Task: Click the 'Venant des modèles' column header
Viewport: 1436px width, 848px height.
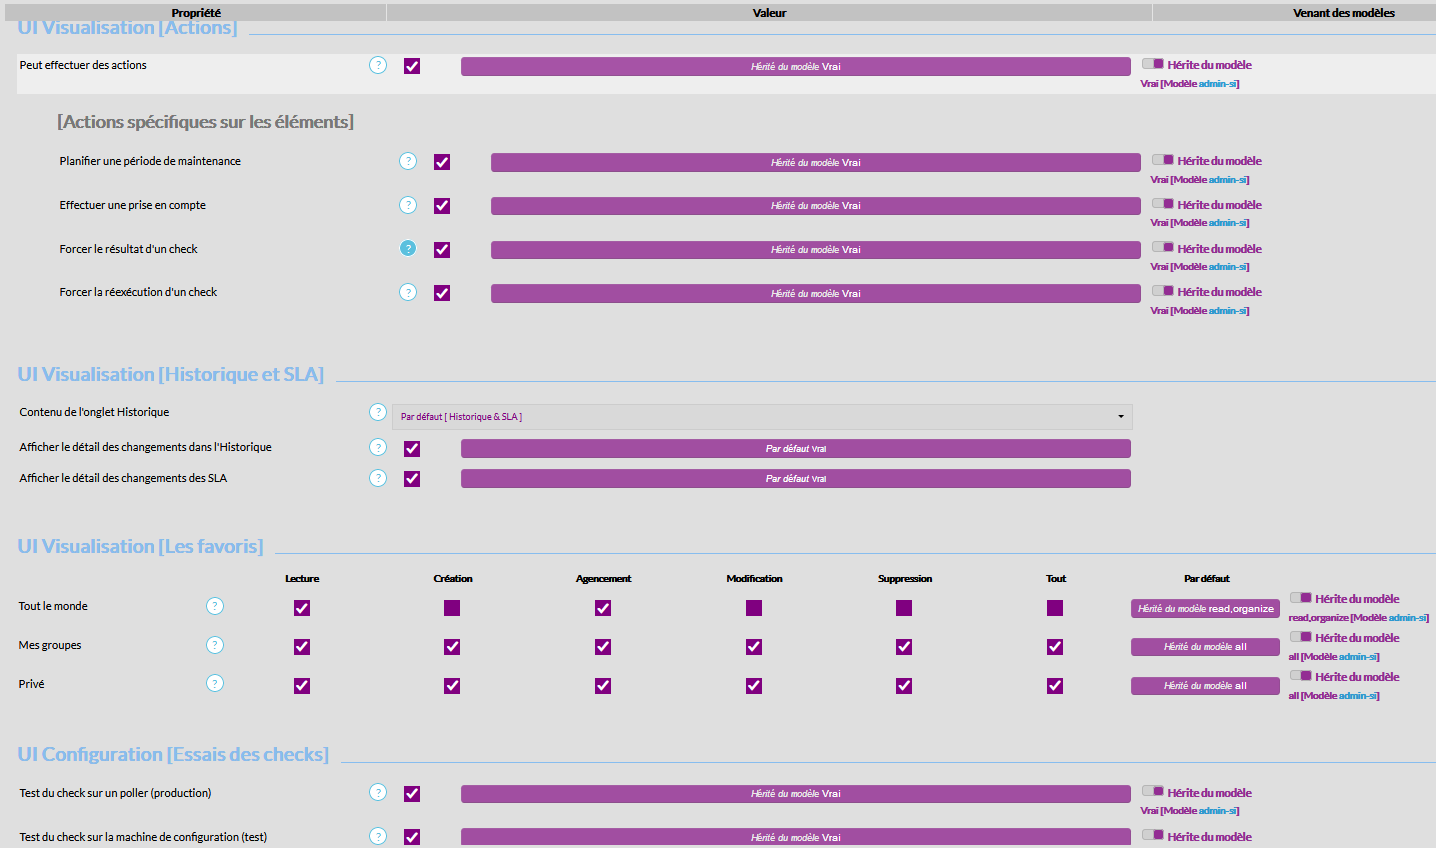Action: [1343, 13]
